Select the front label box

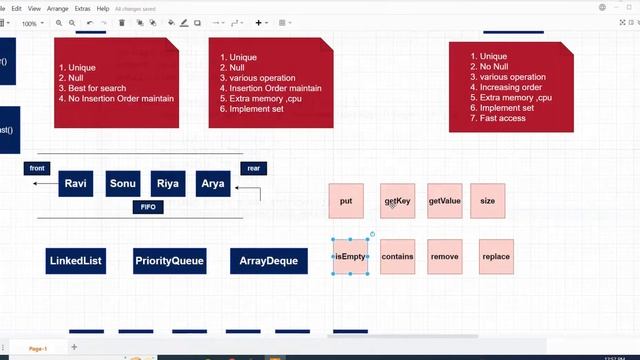point(37,168)
